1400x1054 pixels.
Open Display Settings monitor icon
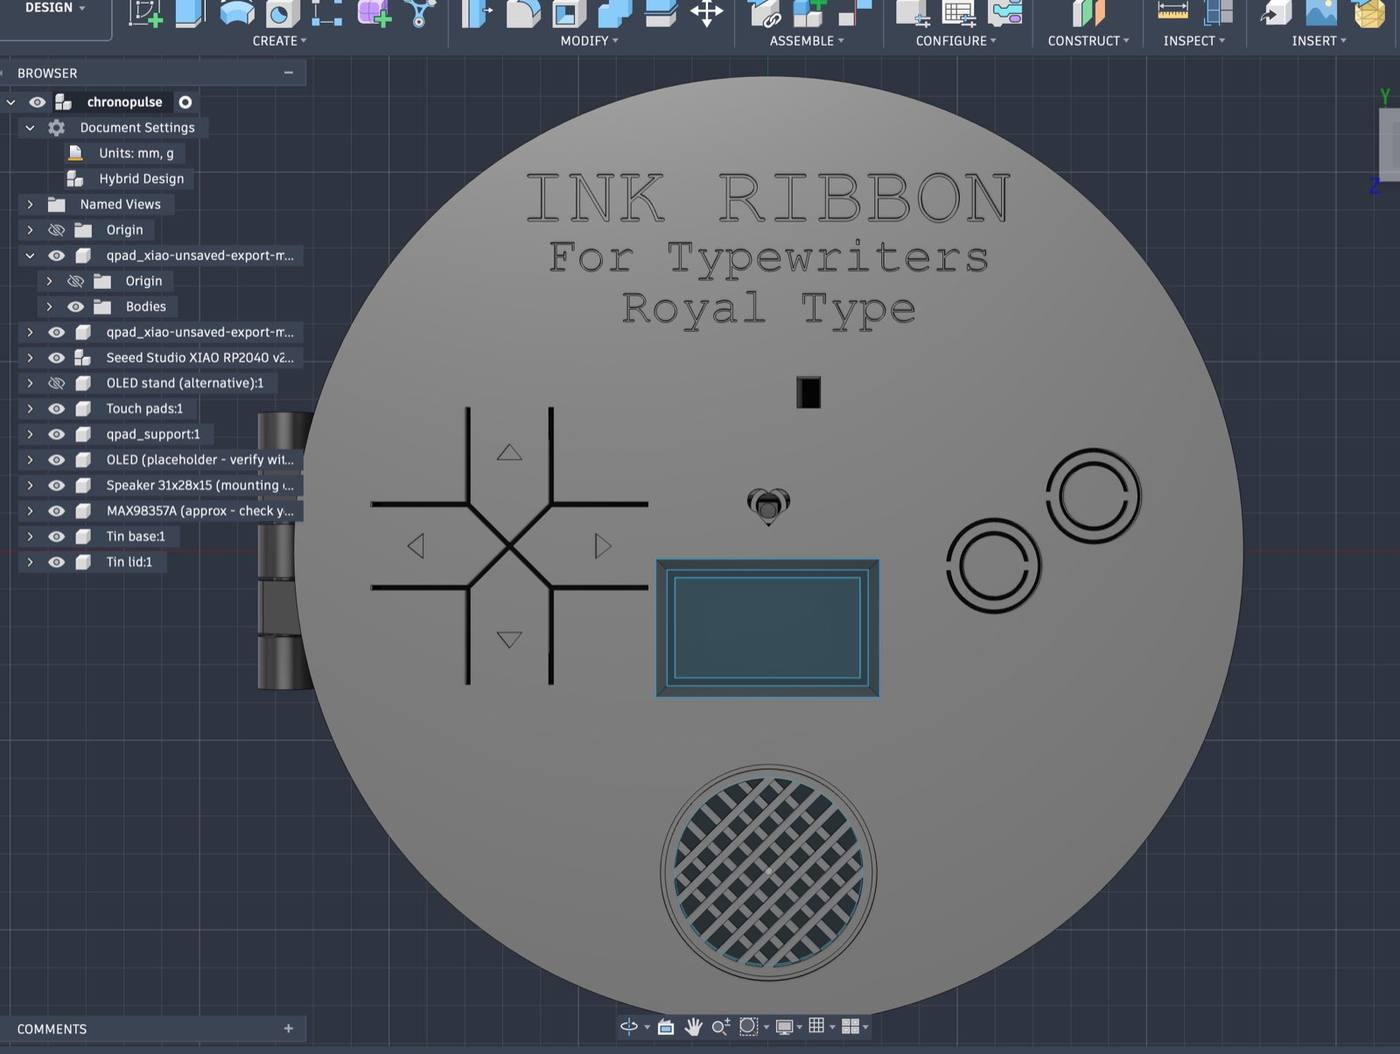click(785, 1026)
